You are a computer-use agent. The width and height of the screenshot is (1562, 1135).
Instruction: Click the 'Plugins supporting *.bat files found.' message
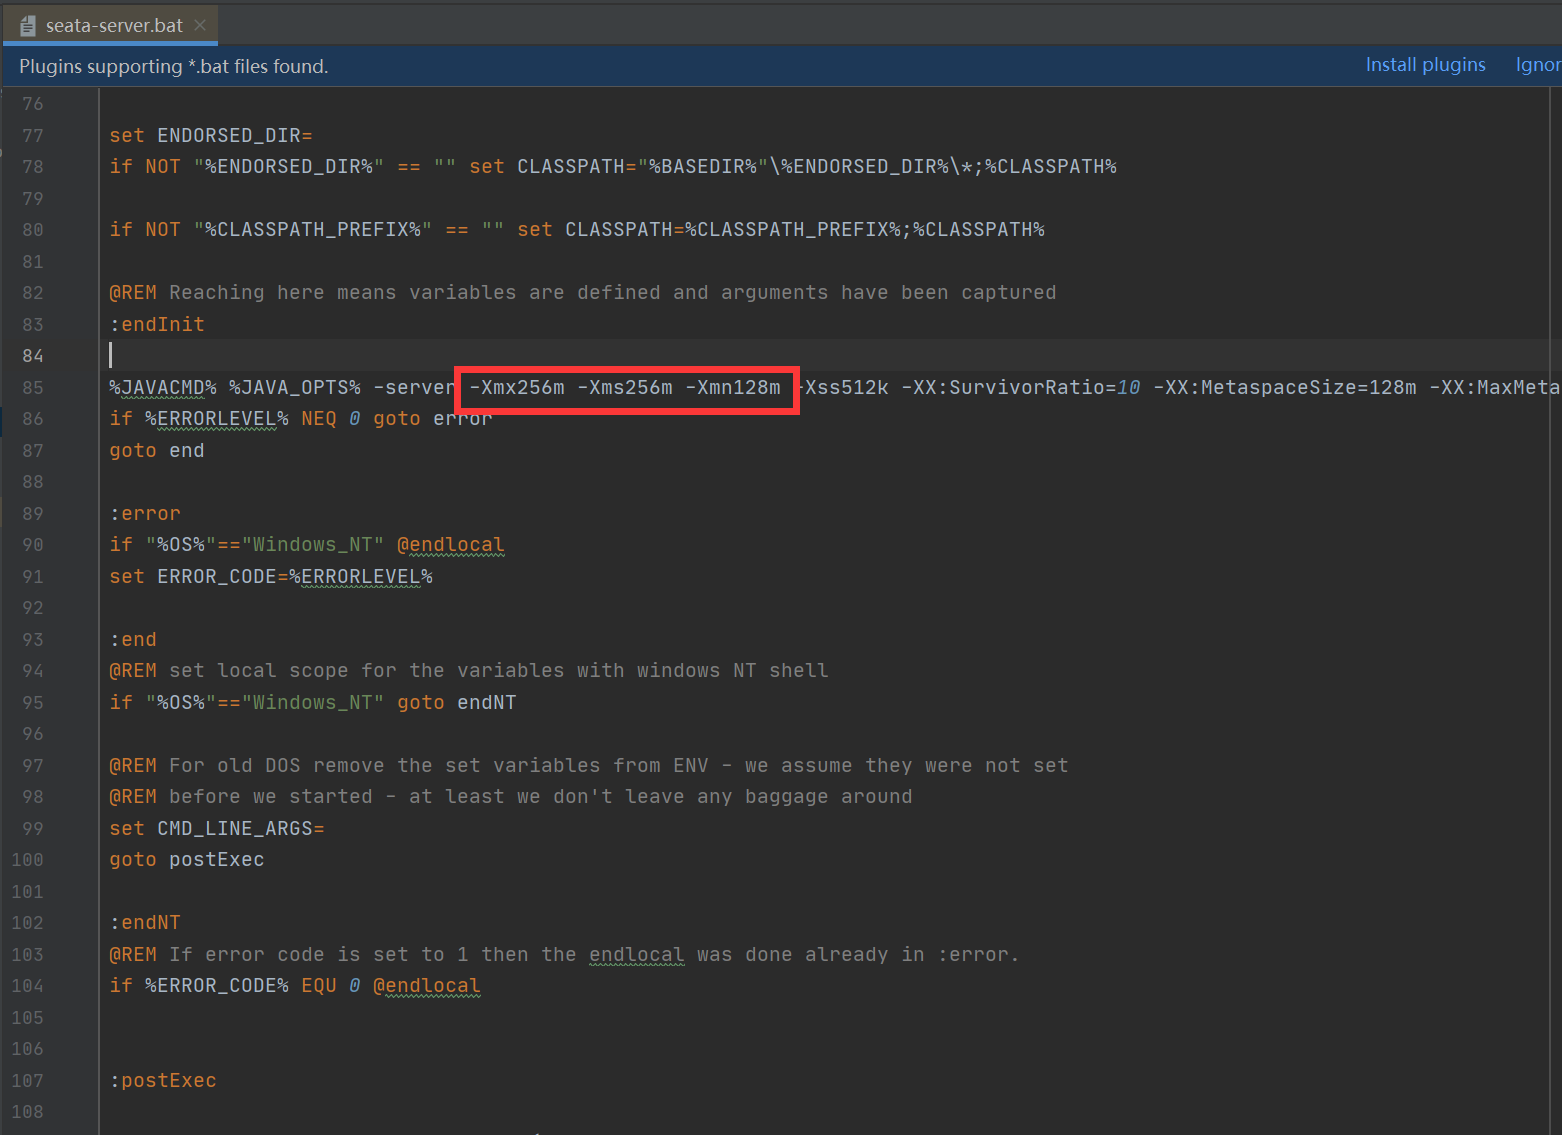174,67
